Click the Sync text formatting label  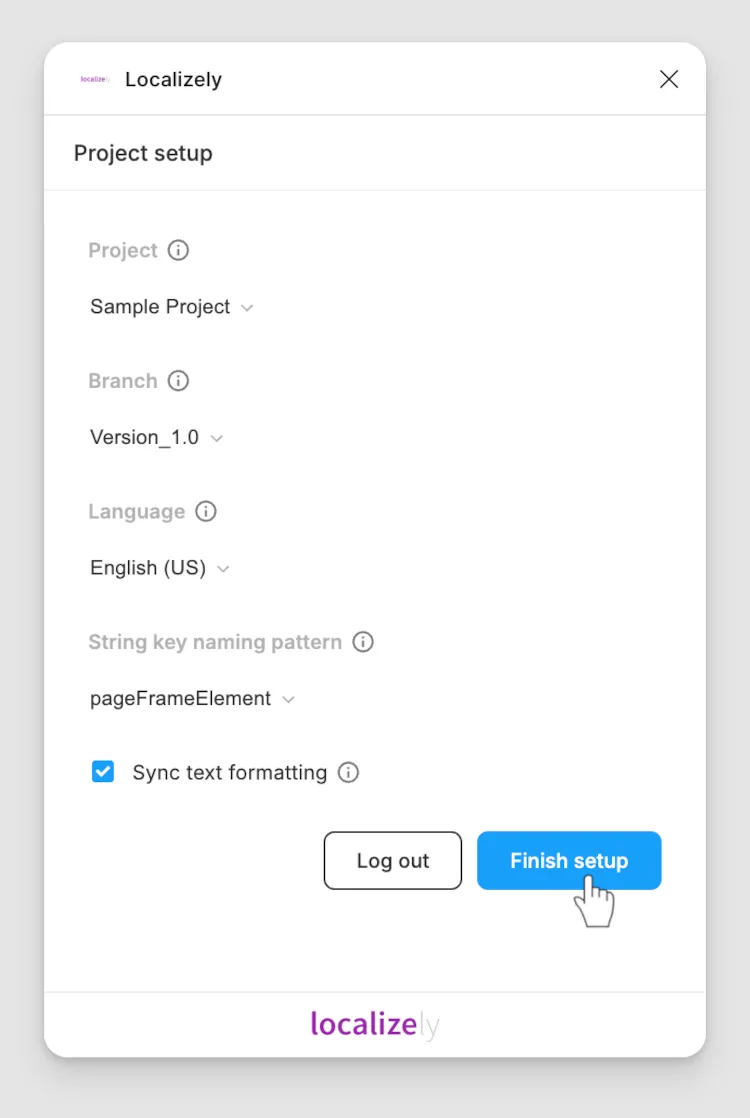pyautogui.click(x=230, y=773)
